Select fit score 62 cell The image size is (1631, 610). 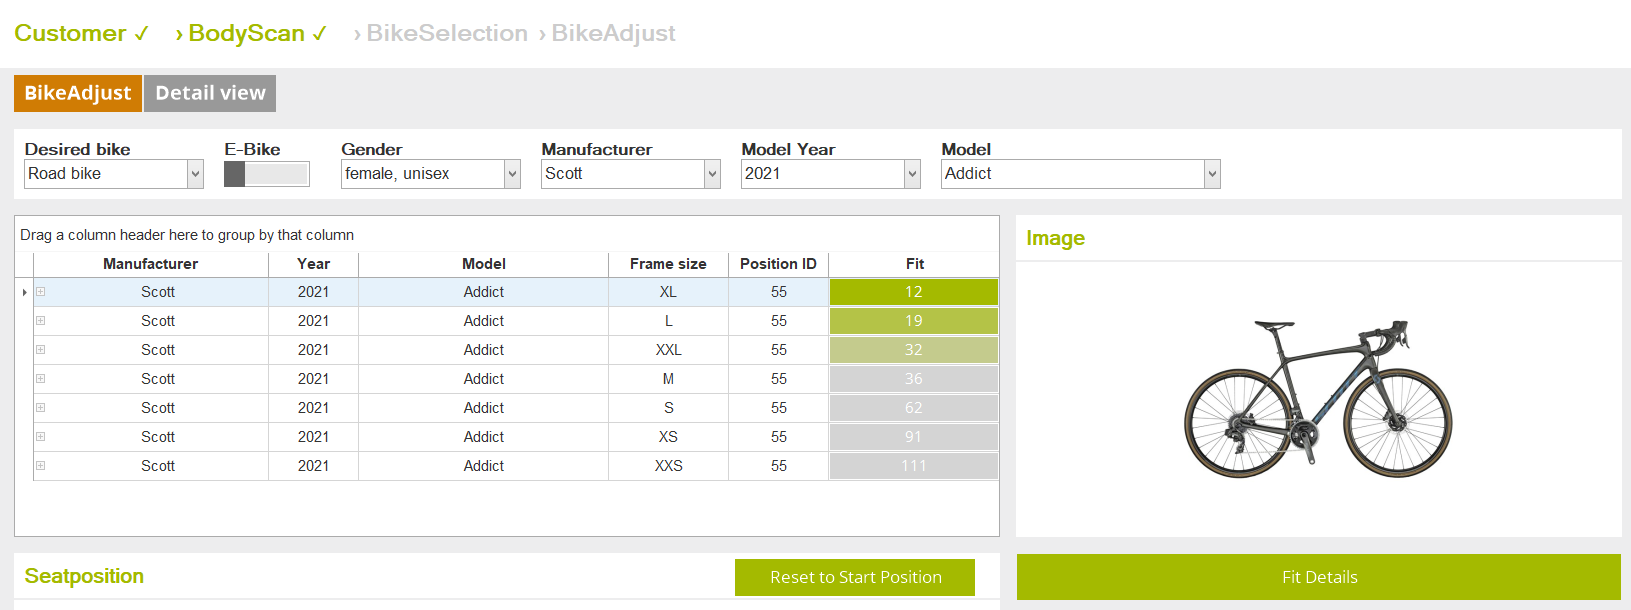pyautogui.click(x=914, y=408)
